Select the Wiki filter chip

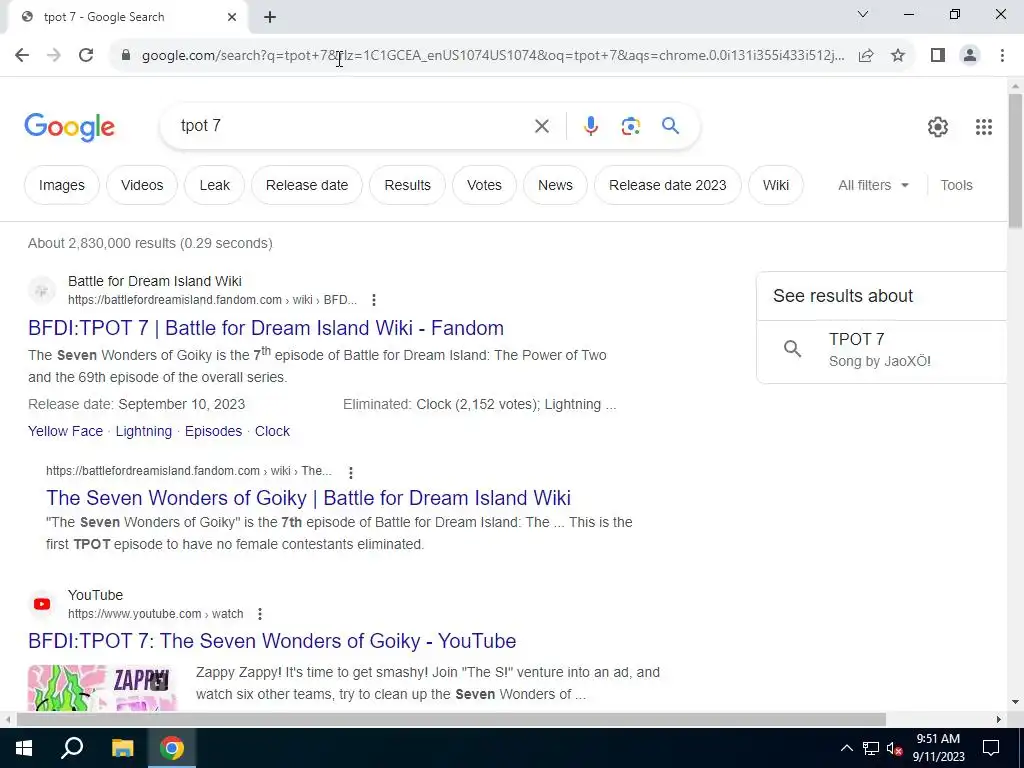pos(776,185)
